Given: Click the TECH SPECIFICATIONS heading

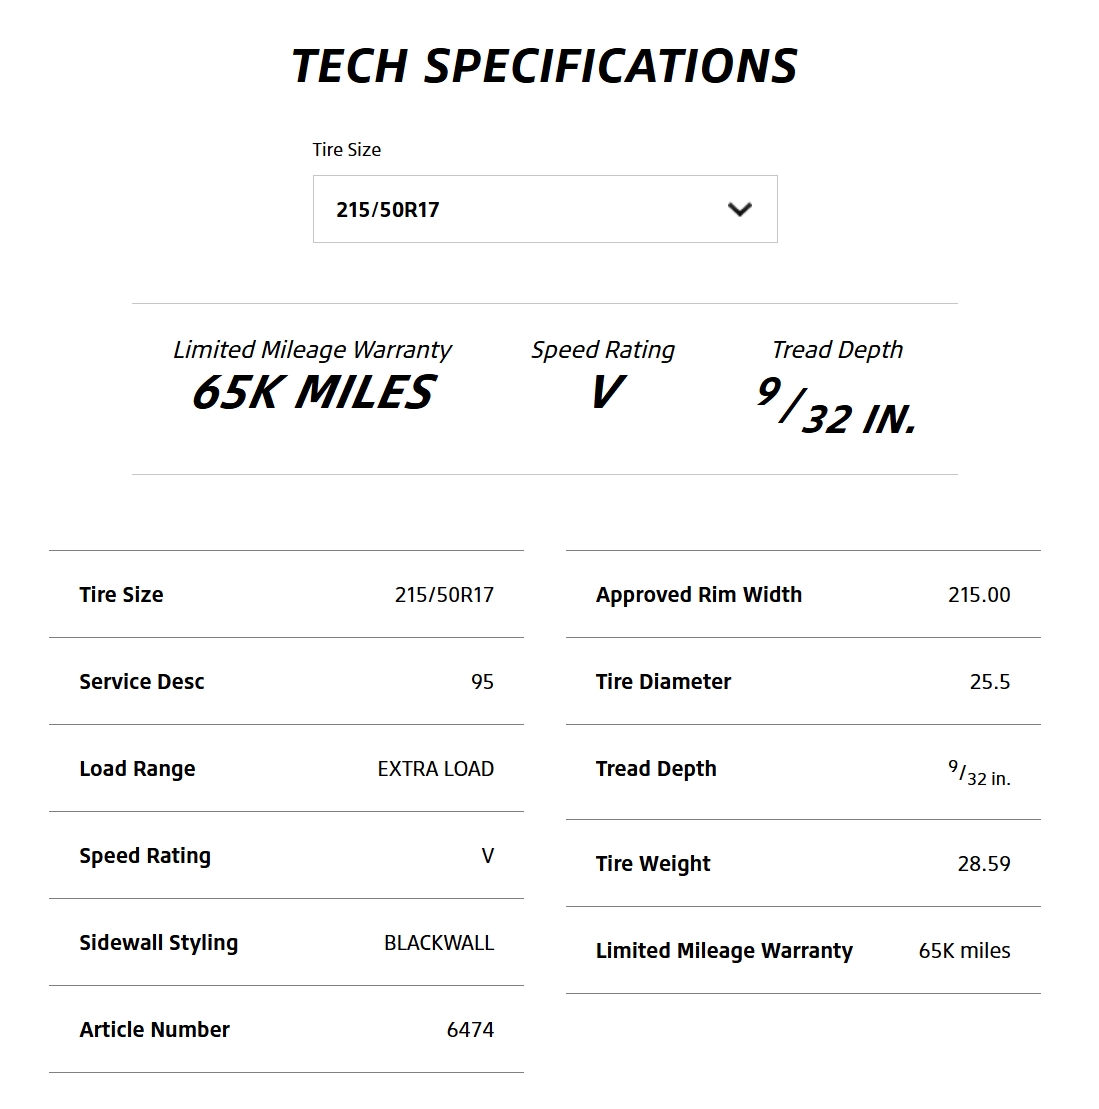Looking at the screenshot, I should 545,66.
